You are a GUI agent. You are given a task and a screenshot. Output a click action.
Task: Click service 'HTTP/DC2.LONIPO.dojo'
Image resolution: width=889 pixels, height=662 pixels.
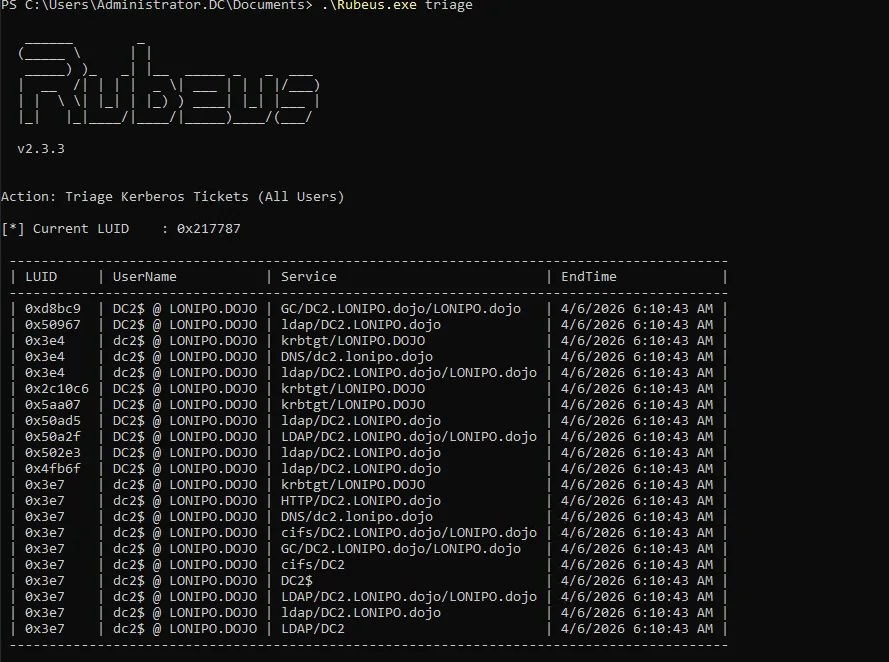(x=361, y=500)
